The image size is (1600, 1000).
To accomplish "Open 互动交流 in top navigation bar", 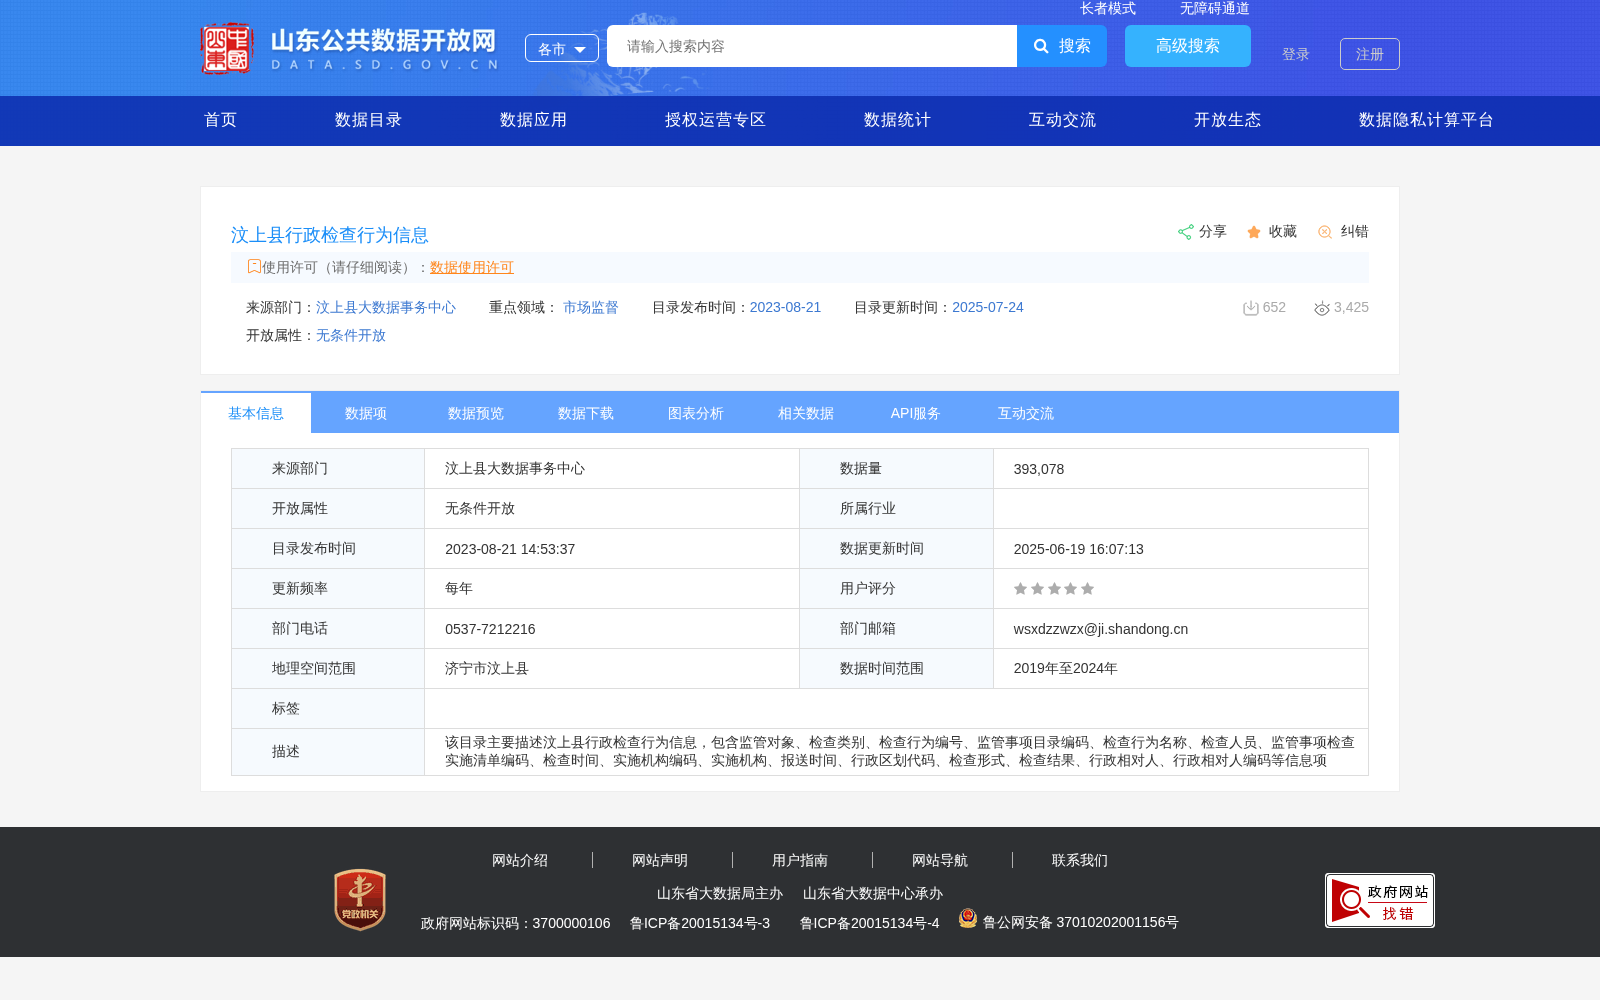I will click(1062, 120).
